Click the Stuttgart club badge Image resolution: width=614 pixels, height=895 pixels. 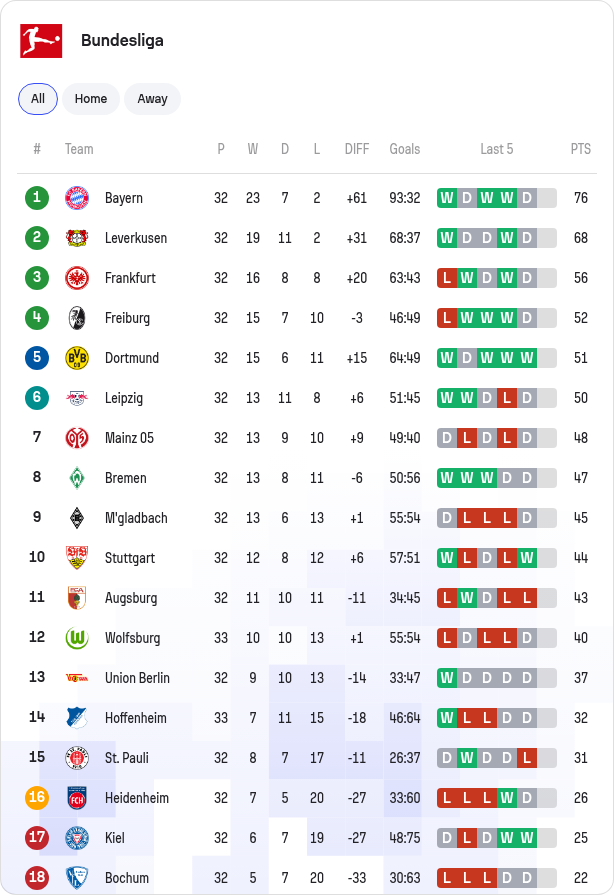(77, 558)
